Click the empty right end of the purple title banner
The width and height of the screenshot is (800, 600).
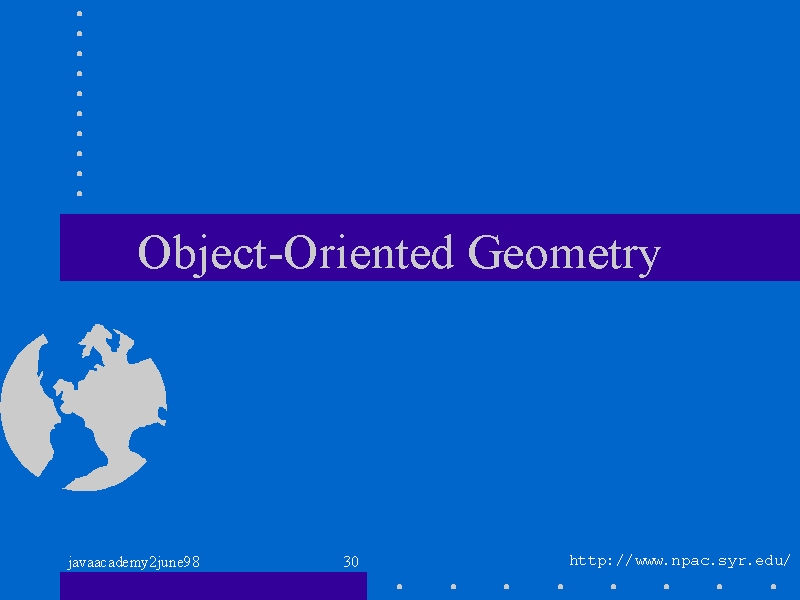[730, 247]
